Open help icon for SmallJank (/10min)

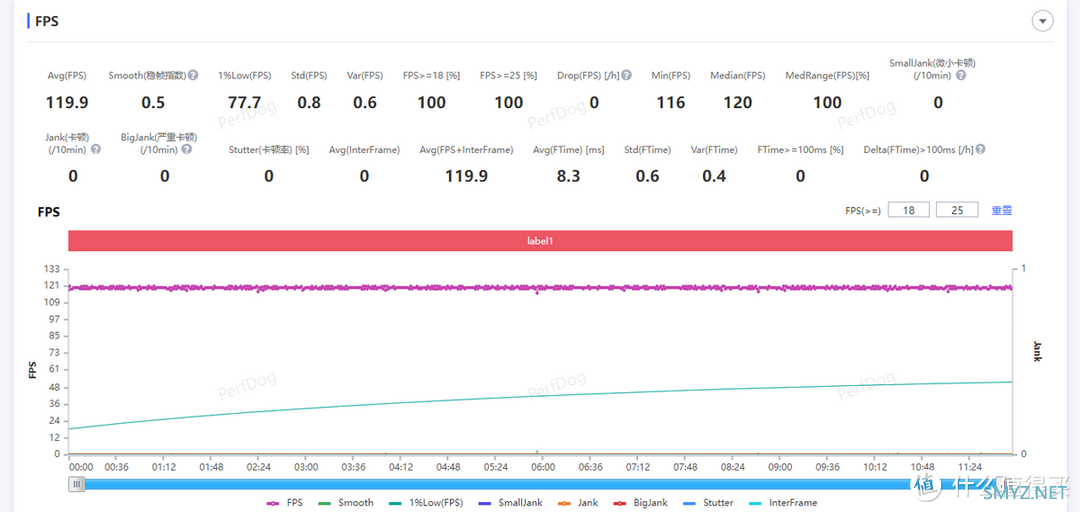click(x=961, y=75)
